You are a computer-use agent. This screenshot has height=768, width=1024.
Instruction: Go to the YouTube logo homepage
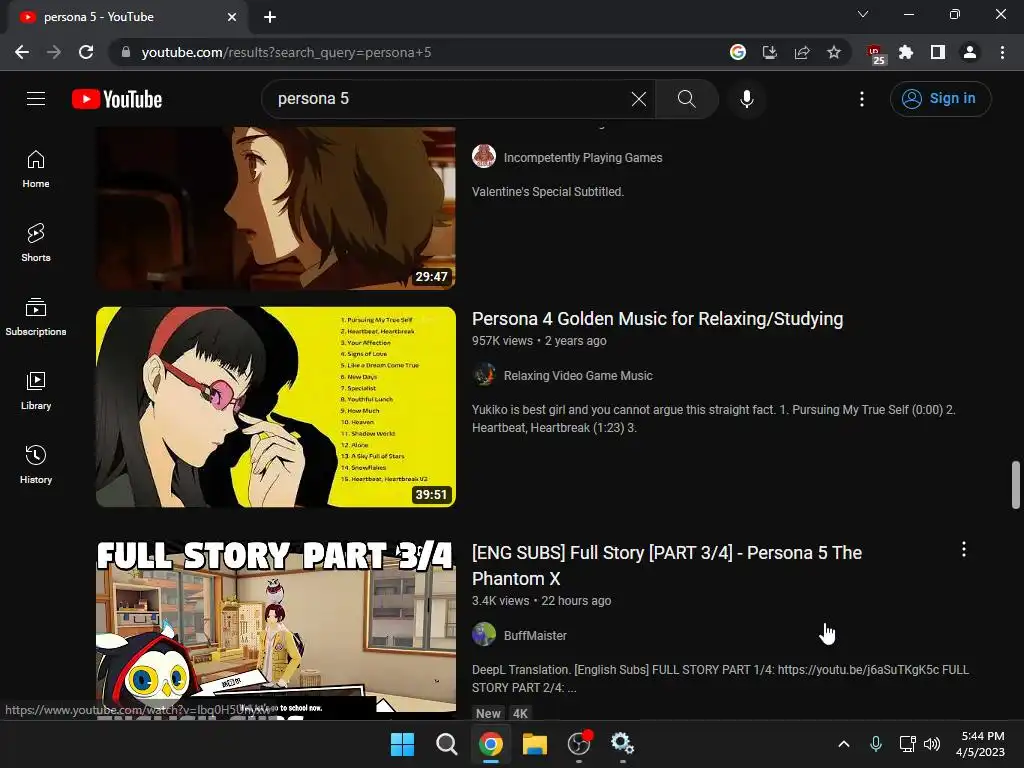(x=117, y=99)
